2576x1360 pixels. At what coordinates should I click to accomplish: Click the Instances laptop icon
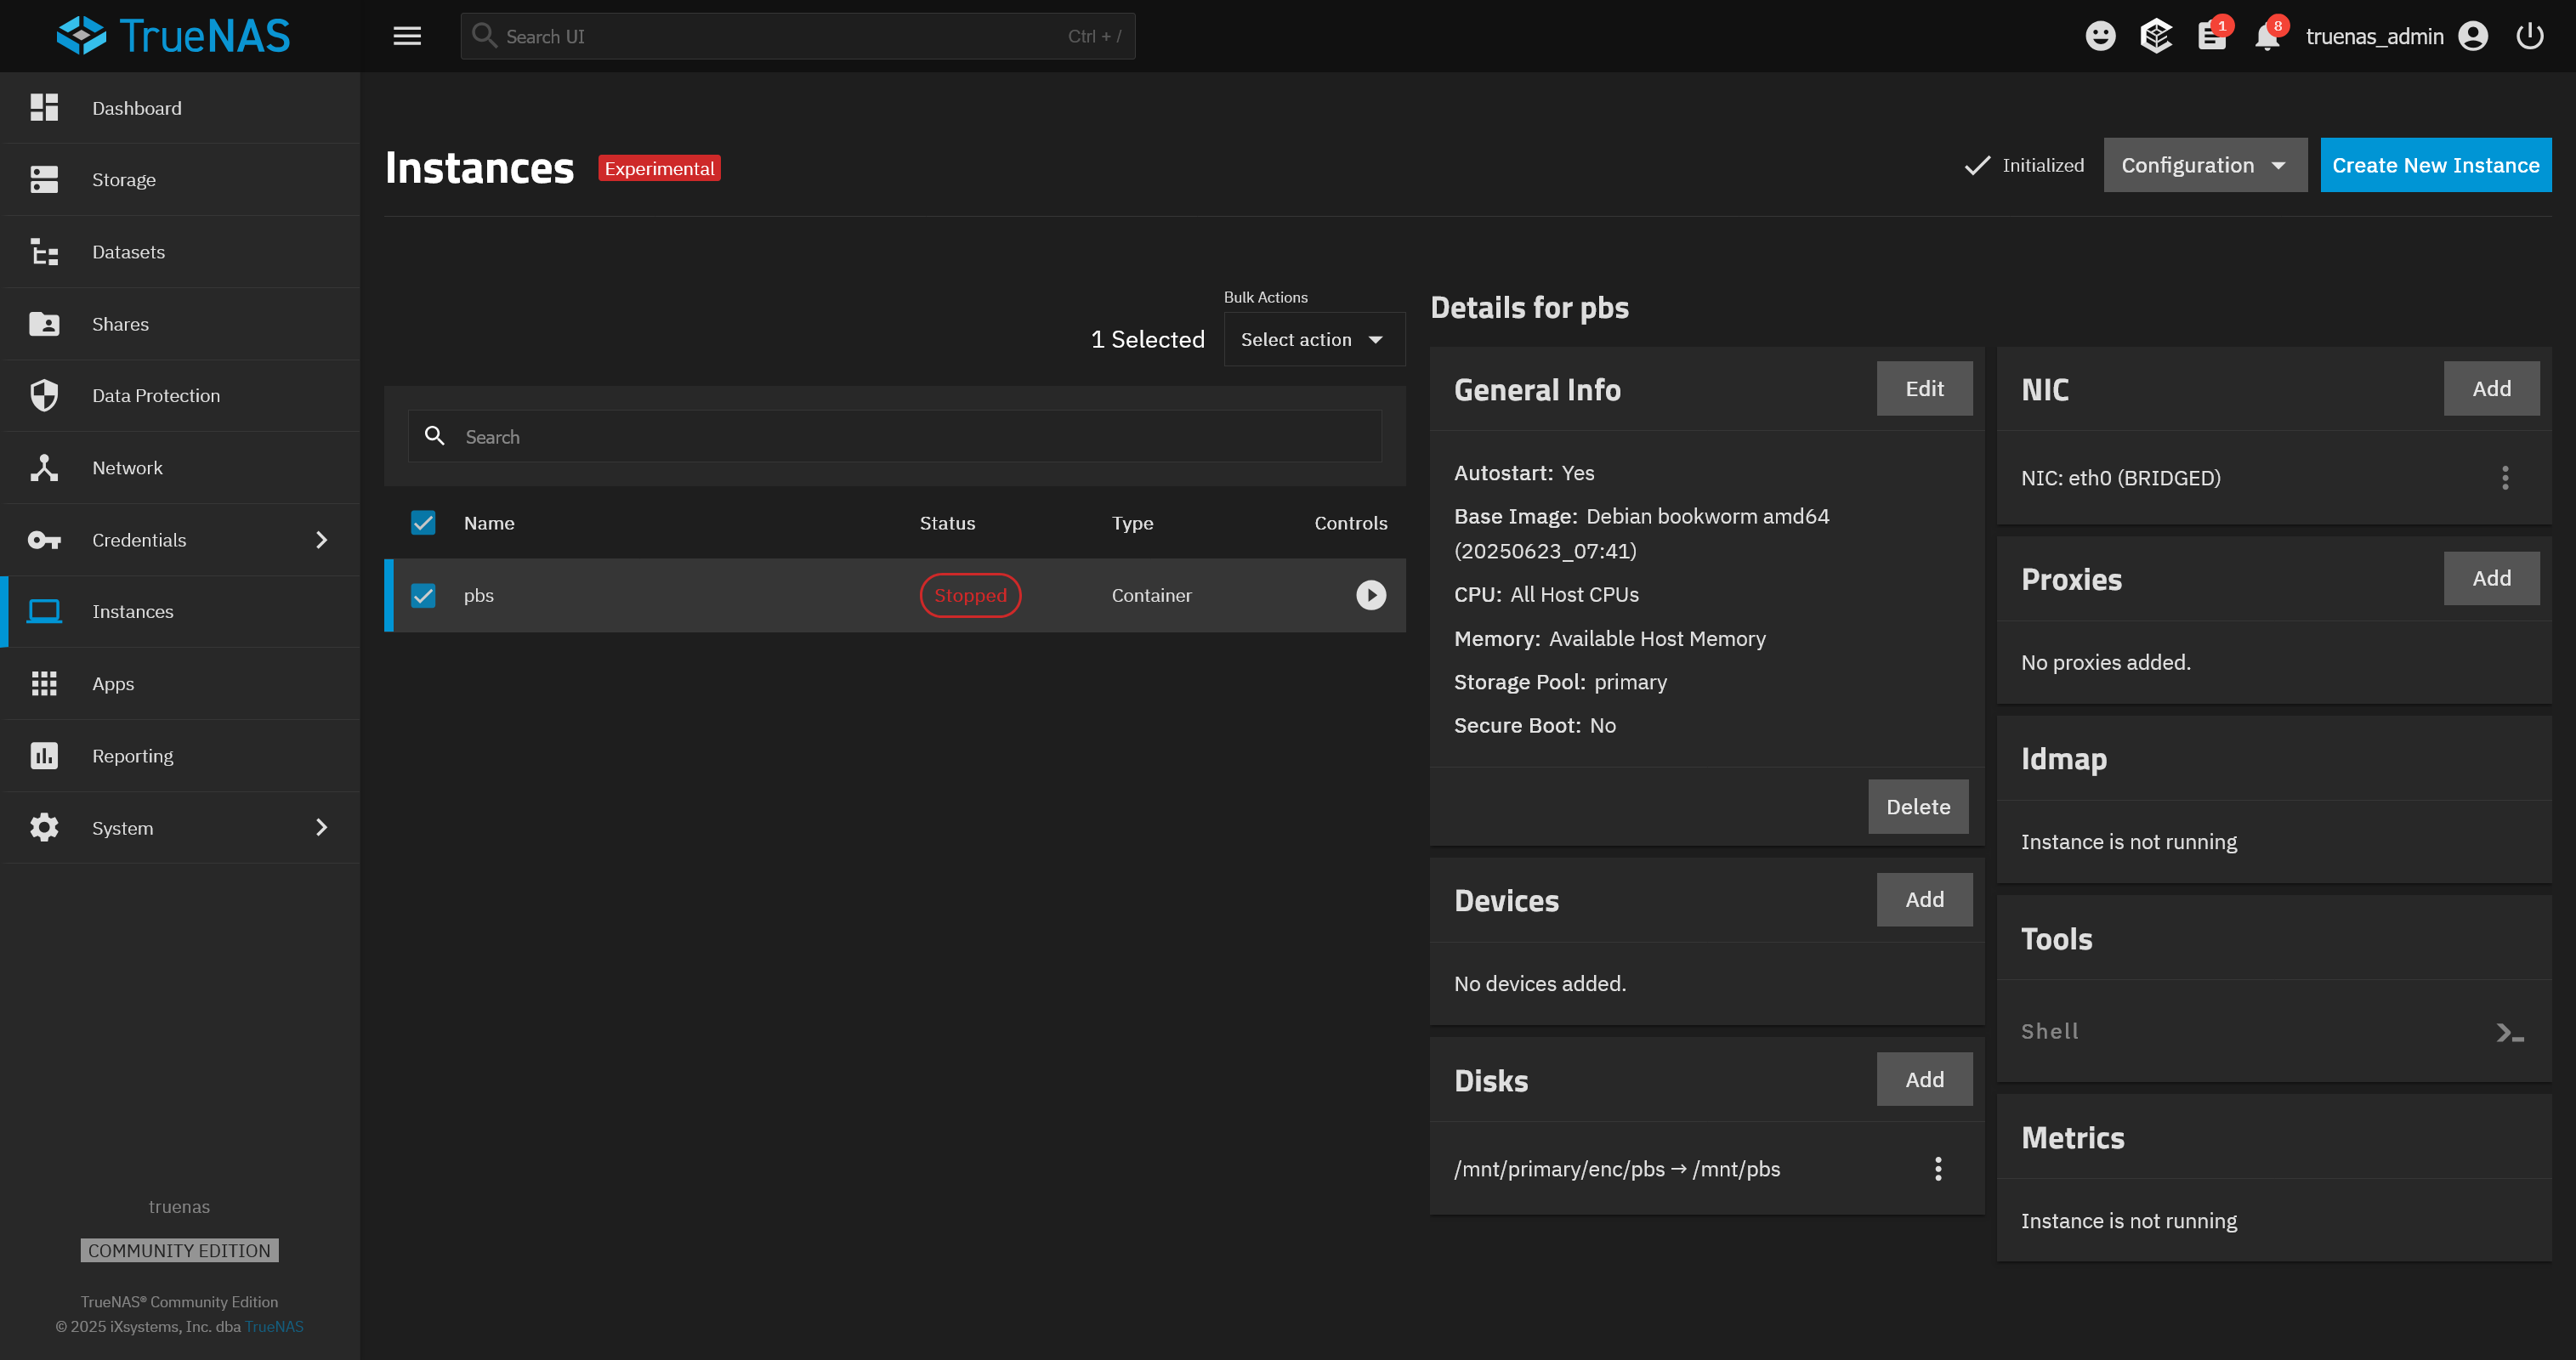pos(44,611)
